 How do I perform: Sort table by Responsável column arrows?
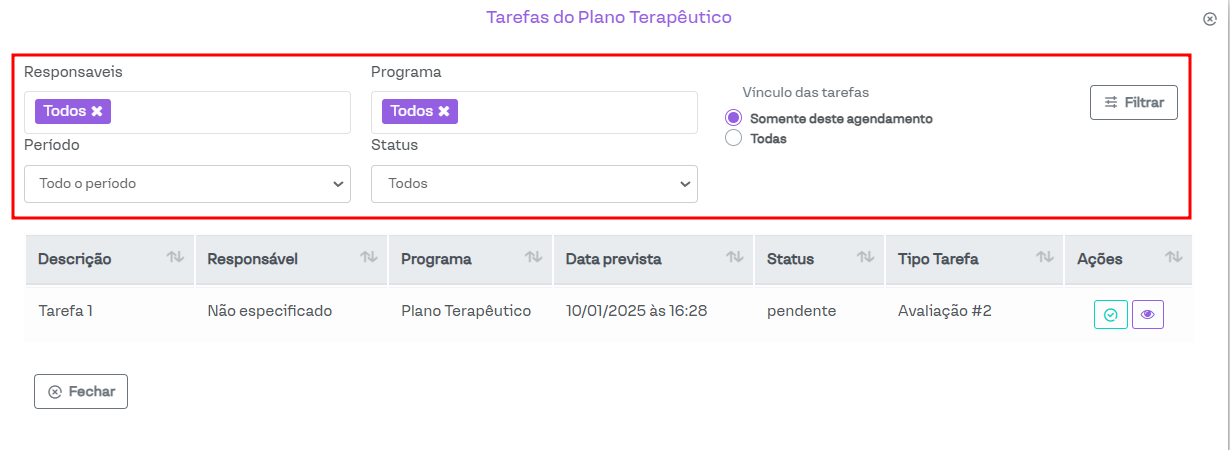click(368, 258)
